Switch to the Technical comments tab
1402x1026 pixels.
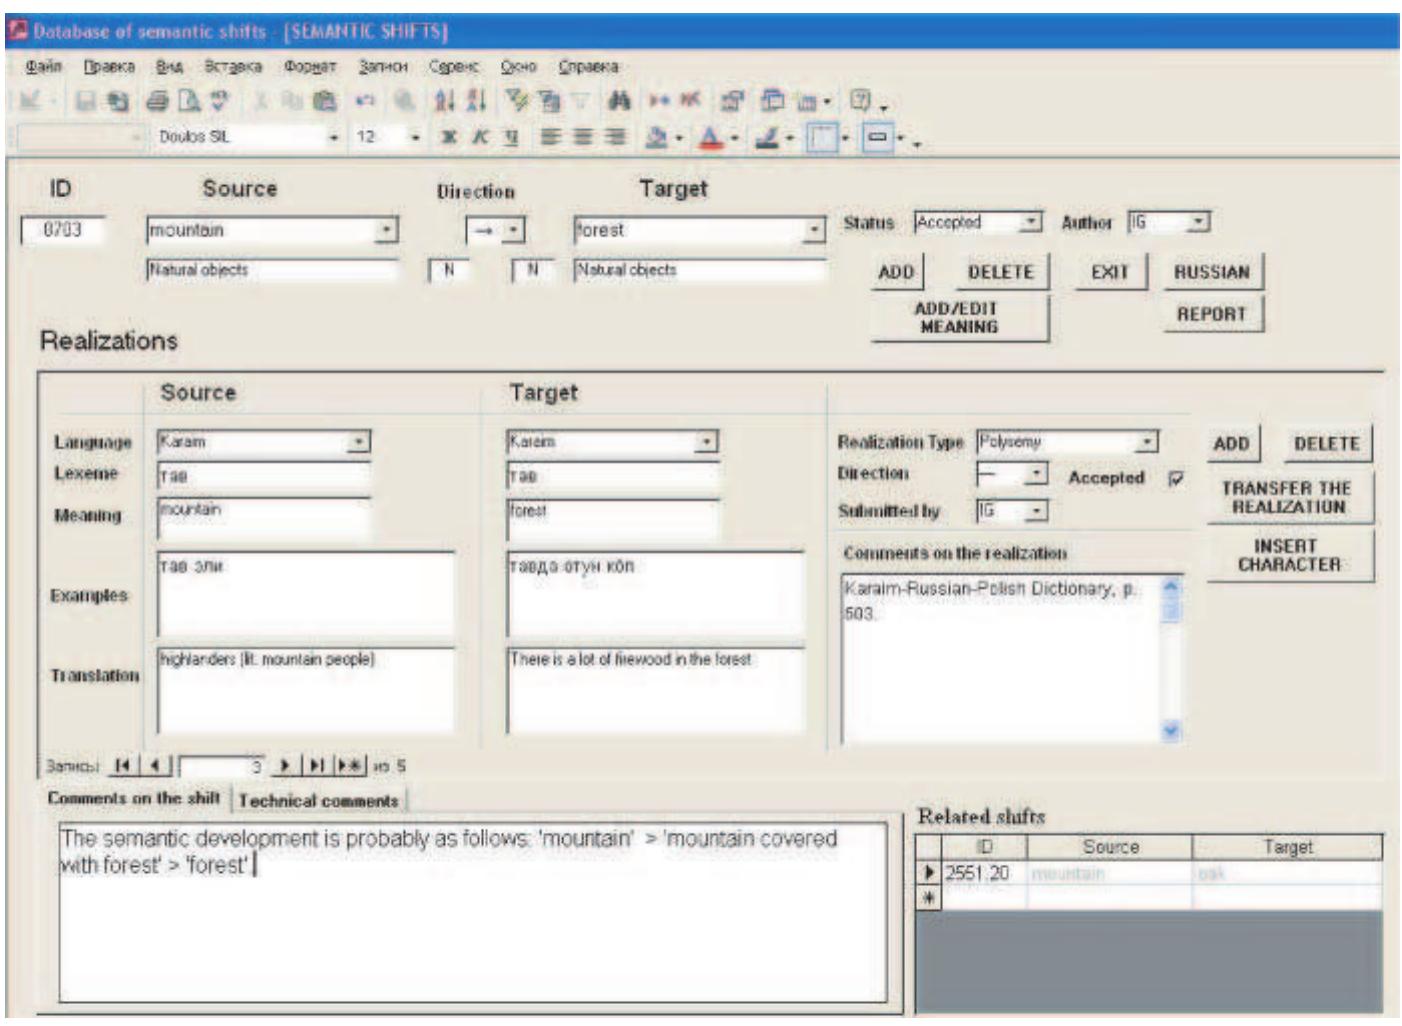(x=318, y=801)
